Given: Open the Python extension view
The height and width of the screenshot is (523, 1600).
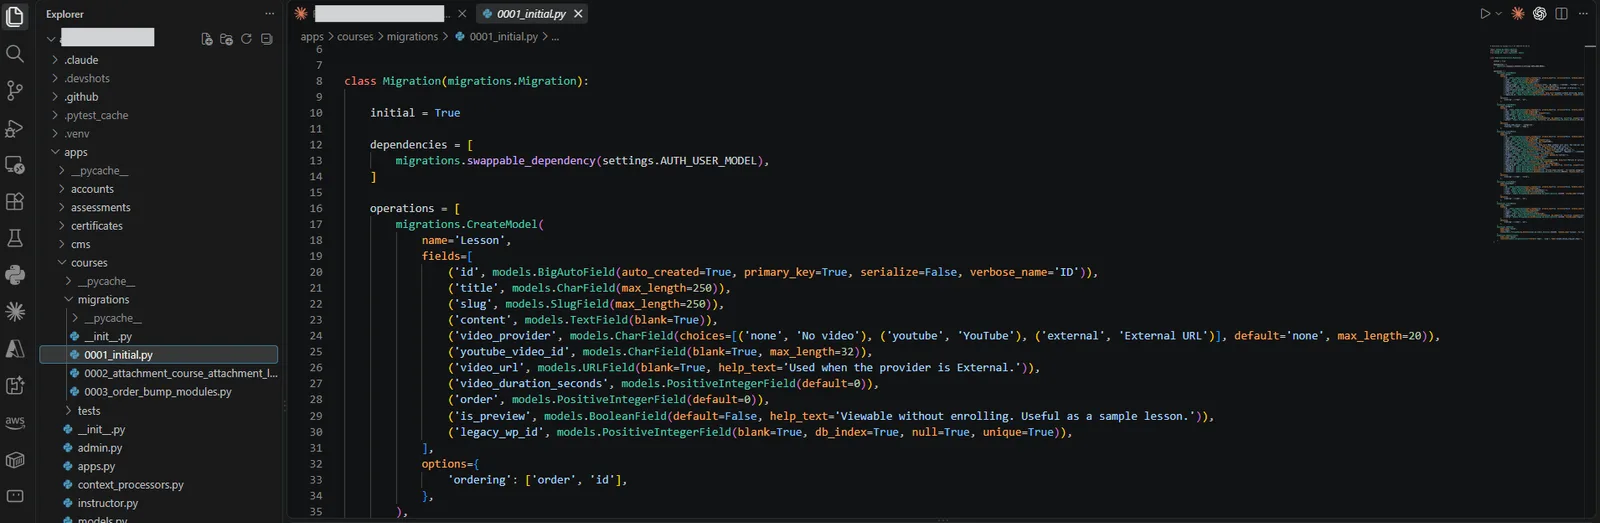Looking at the screenshot, I should 15,275.
